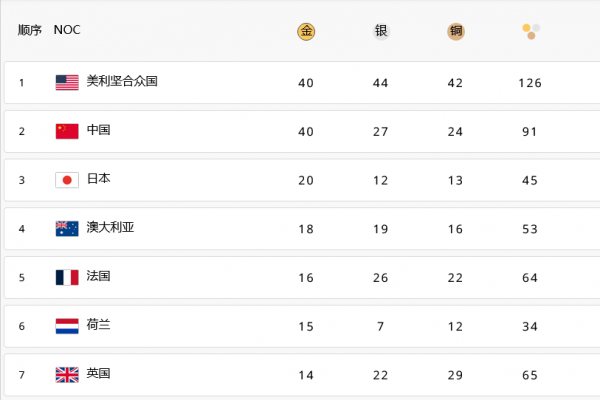This screenshot has width=600, height=400.
Task: Click the Japan flag icon
Action: coord(67,180)
